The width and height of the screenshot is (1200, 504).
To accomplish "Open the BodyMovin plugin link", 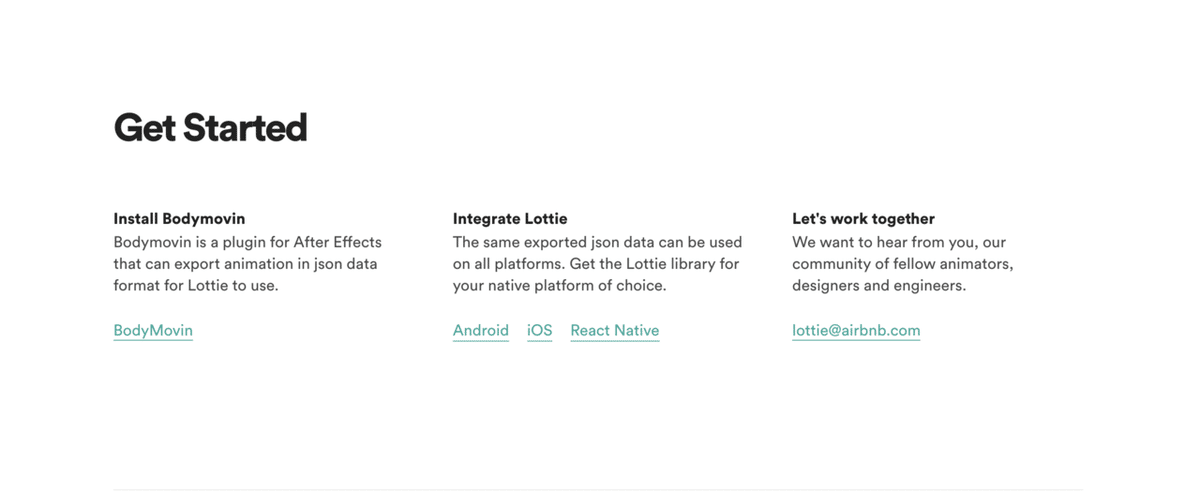I will [x=153, y=330].
